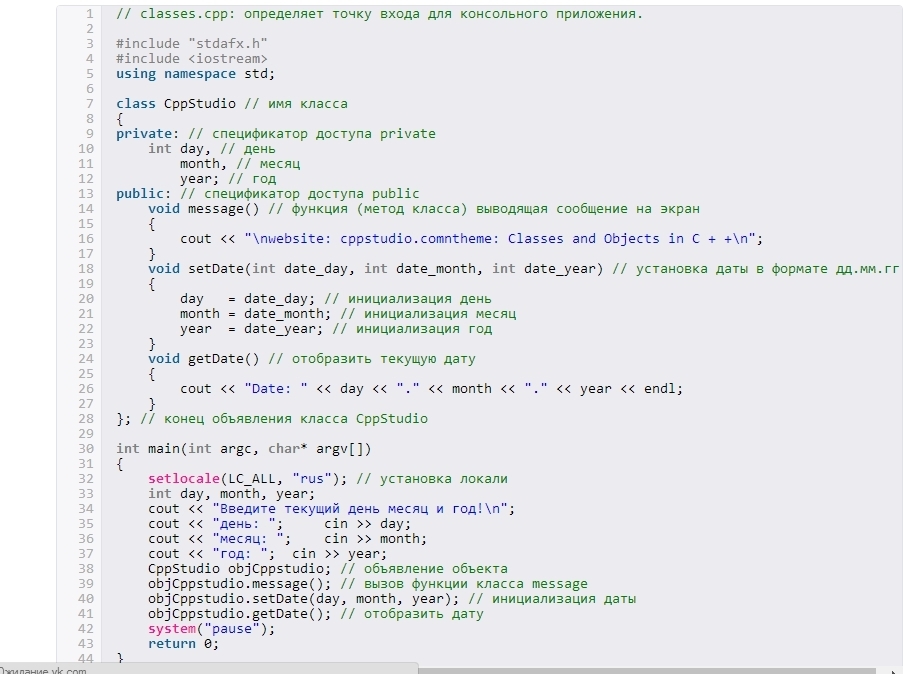
Task: Click the comment "// инициализация месяц"
Action: (428, 313)
